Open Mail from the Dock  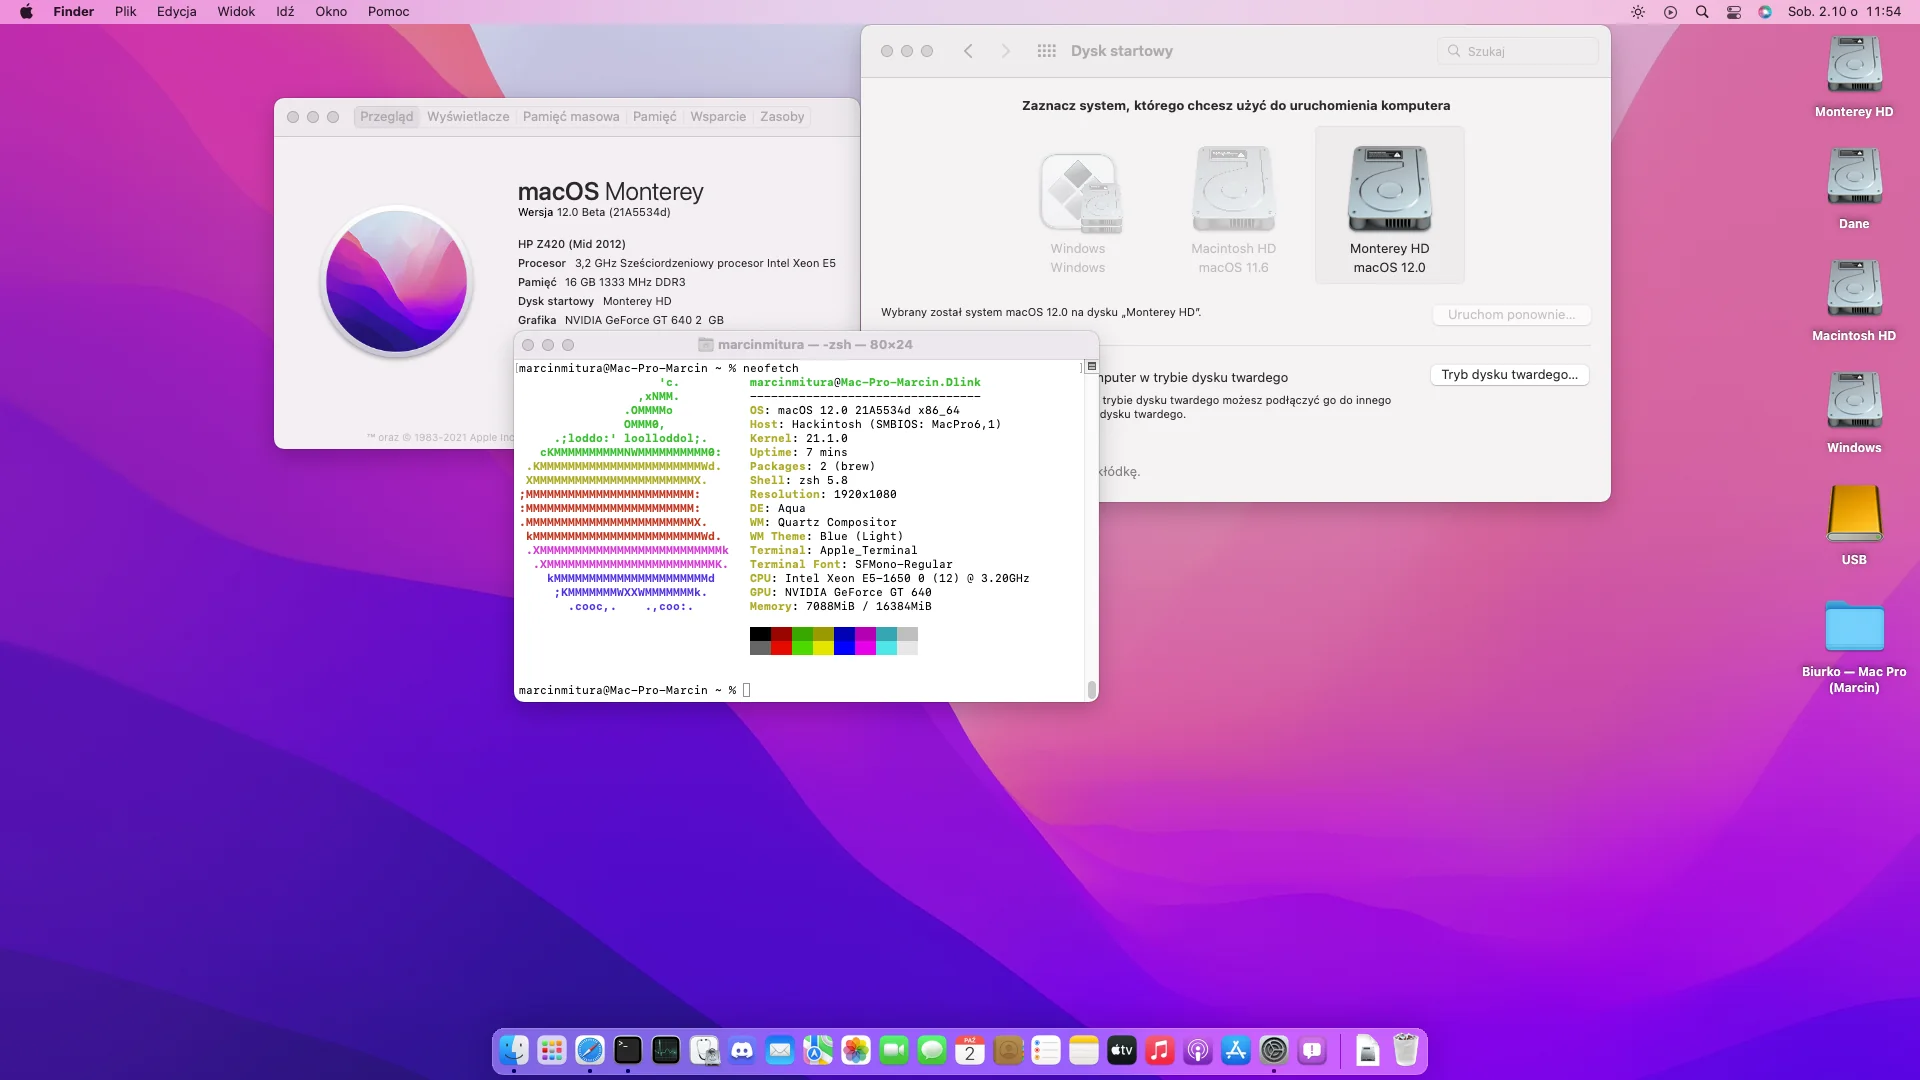(x=780, y=1050)
